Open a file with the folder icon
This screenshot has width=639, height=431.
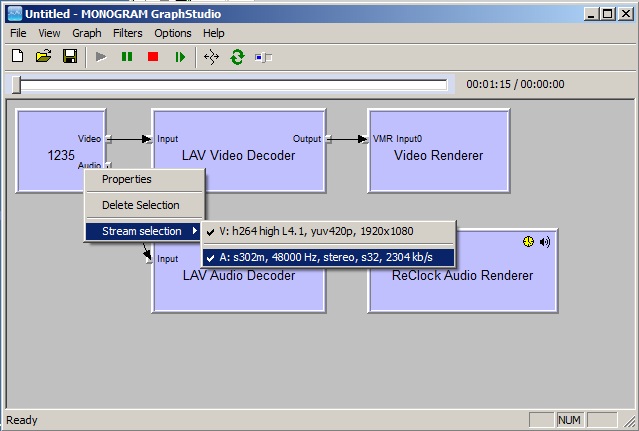pyautogui.click(x=44, y=56)
